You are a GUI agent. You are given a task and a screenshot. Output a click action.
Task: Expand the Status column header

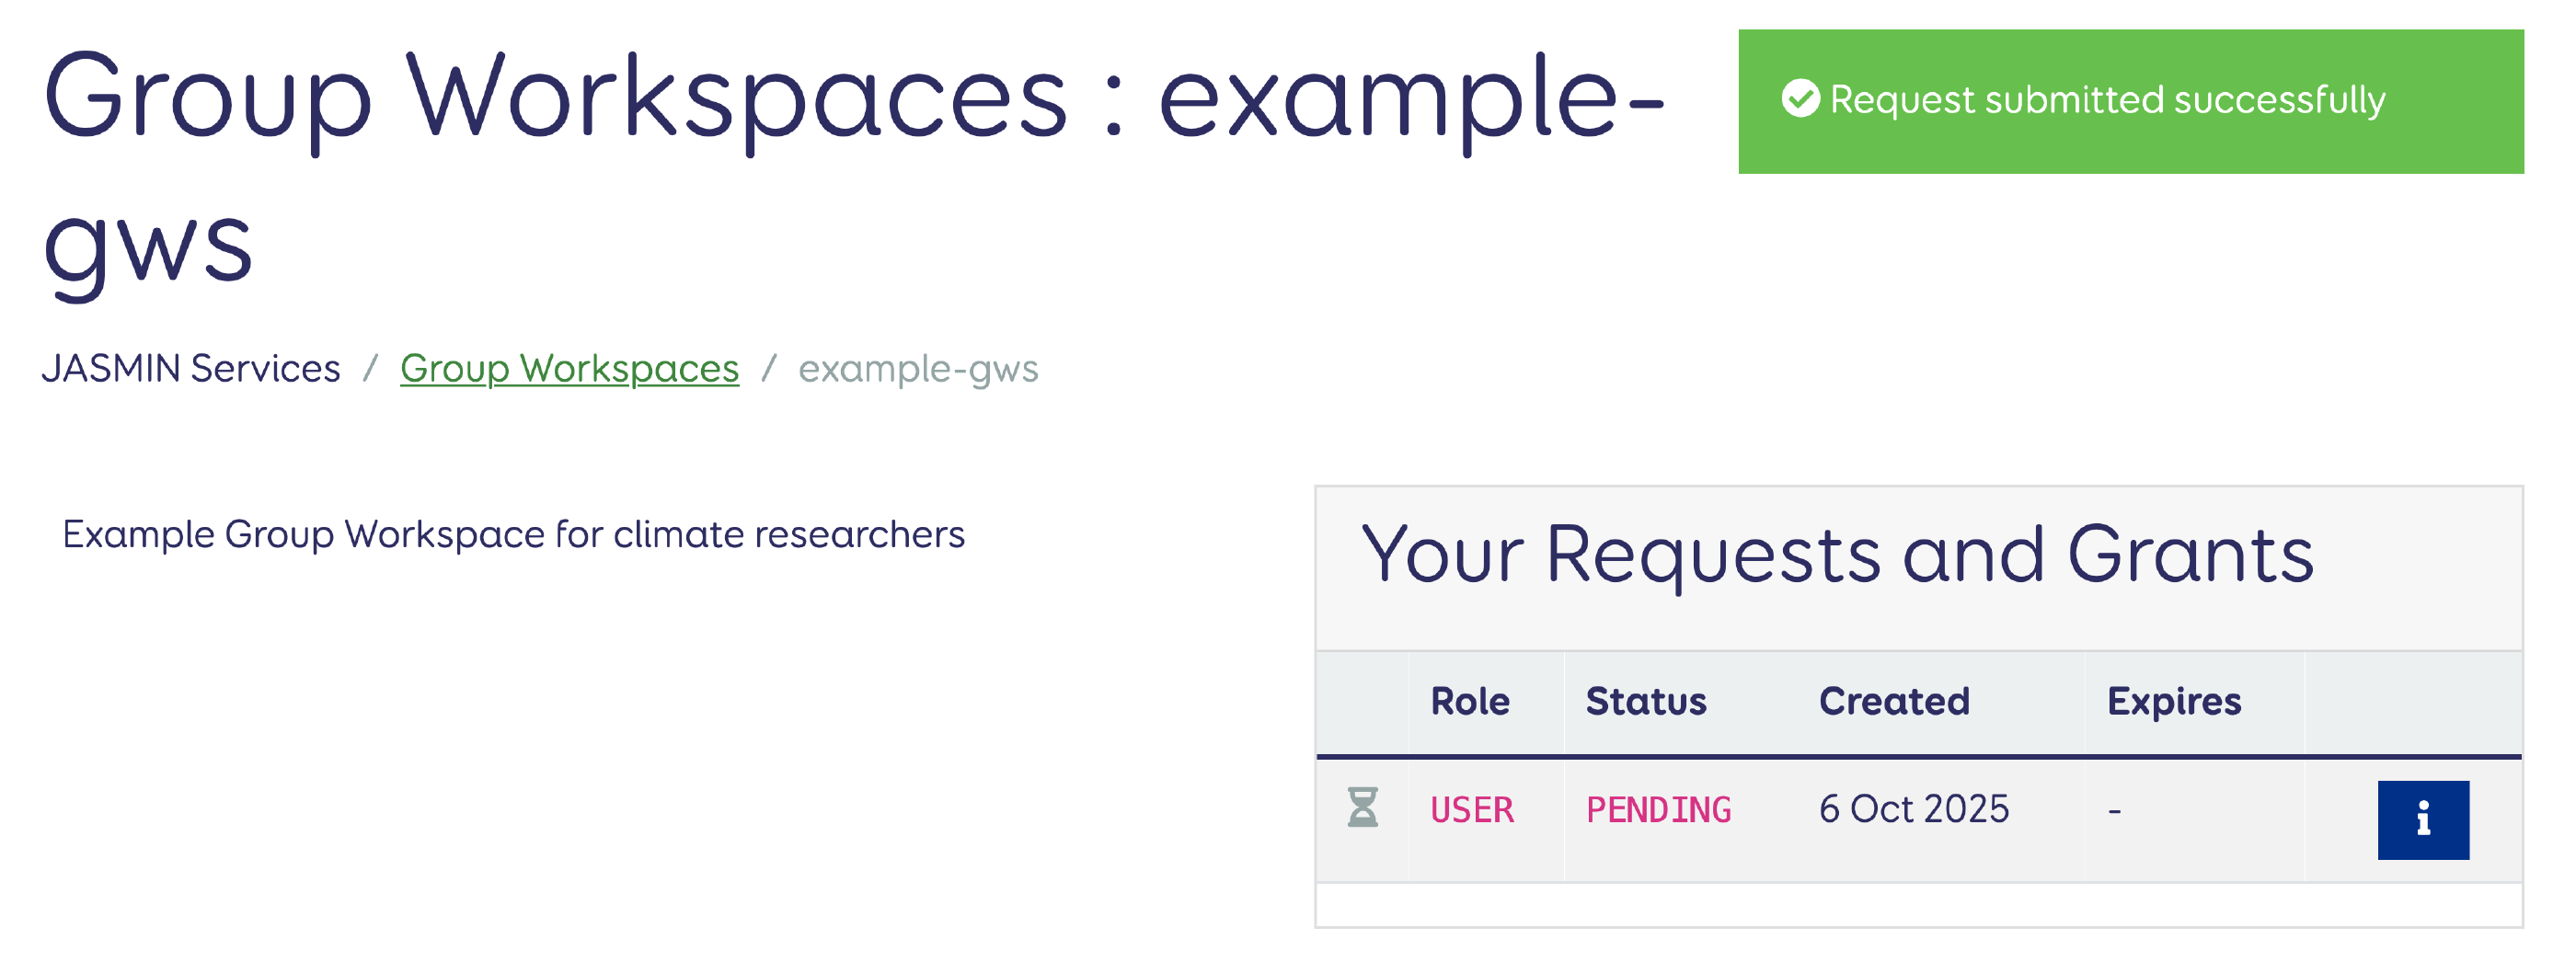pos(1645,701)
